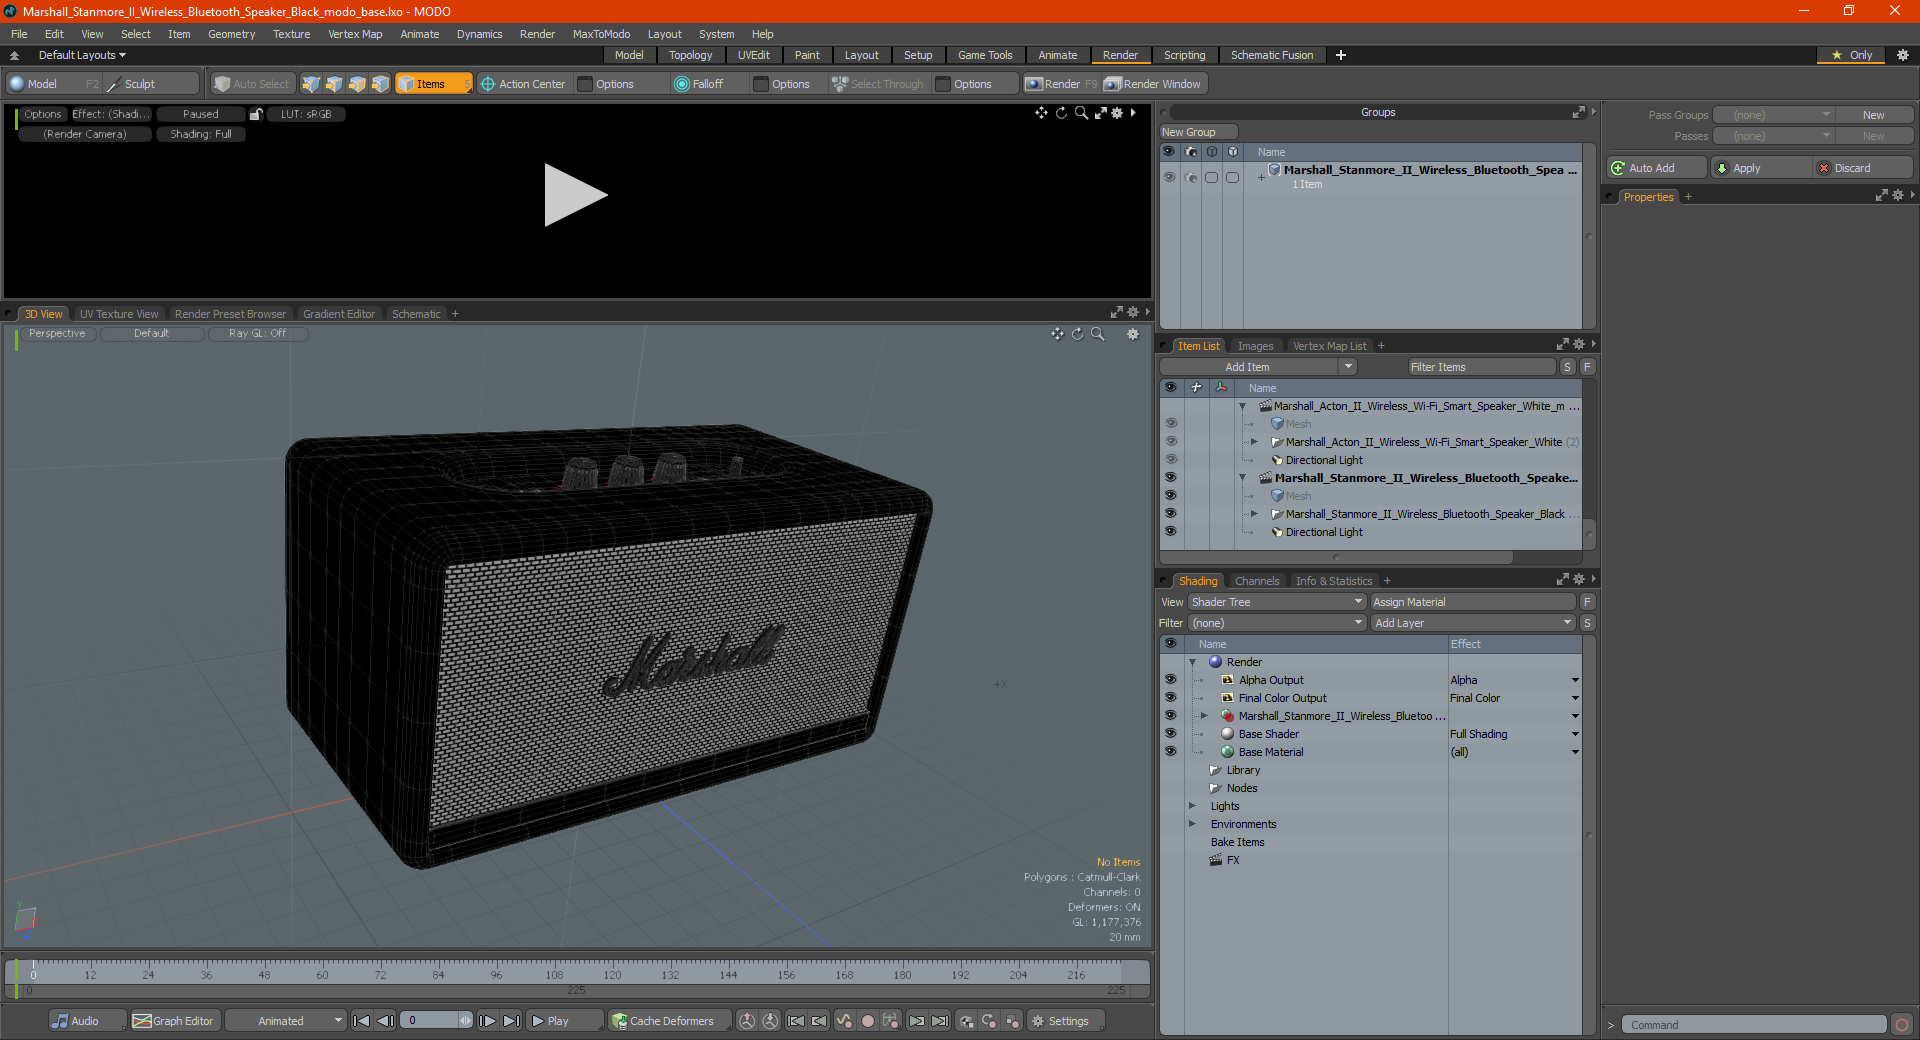
Task: Open Add Layer dropdown
Action: 1473,623
